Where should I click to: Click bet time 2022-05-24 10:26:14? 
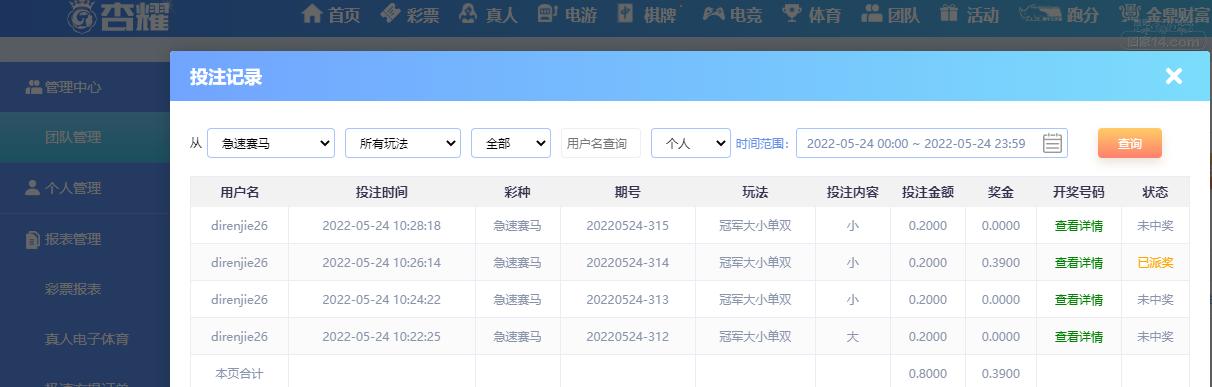pos(382,263)
